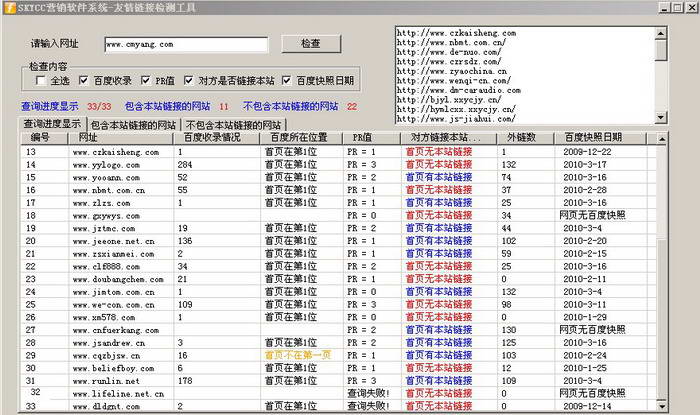Select row www.dldgmt.com in table
The image size is (700, 415).
338,407
